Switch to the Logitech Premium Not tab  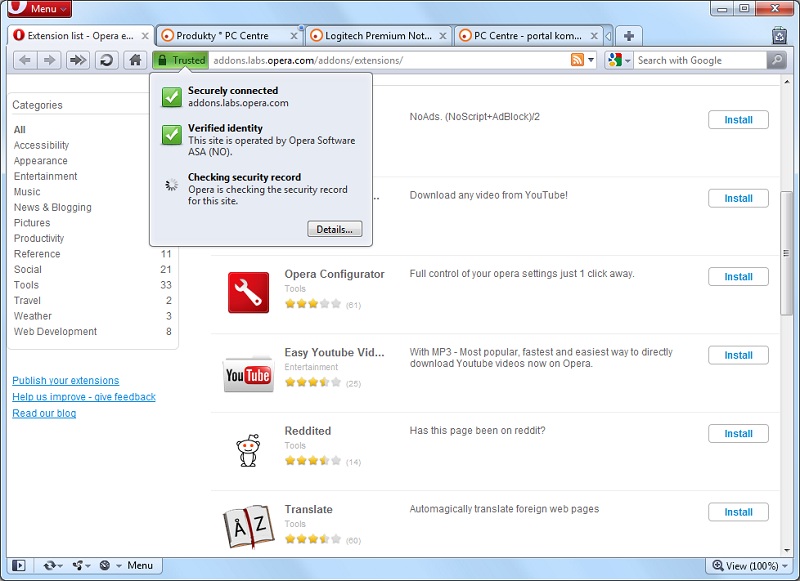coord(376,33)
